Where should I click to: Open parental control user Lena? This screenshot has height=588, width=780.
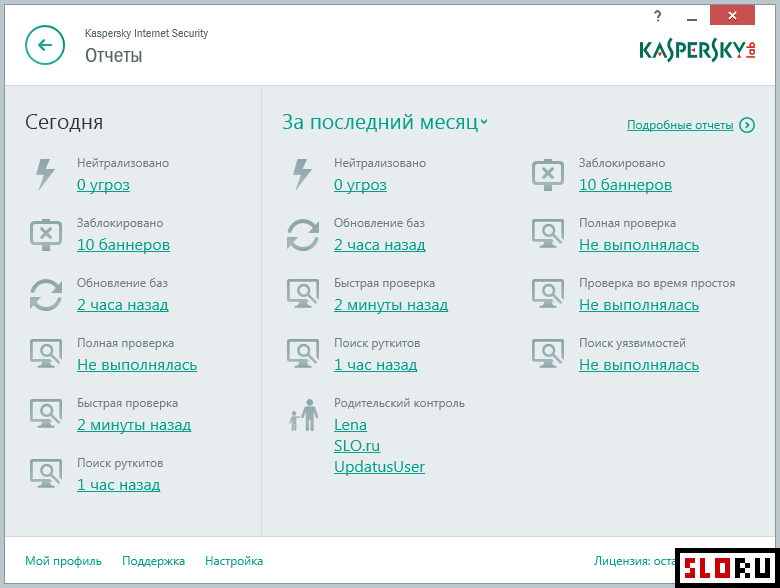pyautogui.click(x=350, y=425)
